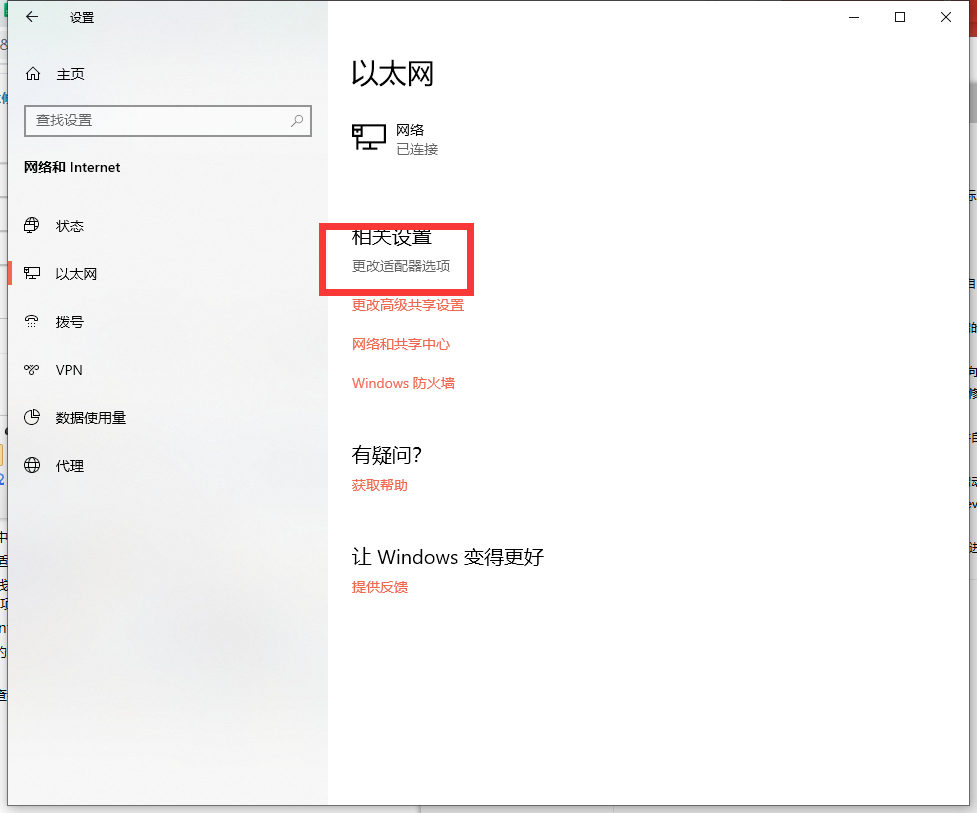Open 更改高级共享设置 link
Viewport: 977px width, 813px height.
(x=408, y=305)
